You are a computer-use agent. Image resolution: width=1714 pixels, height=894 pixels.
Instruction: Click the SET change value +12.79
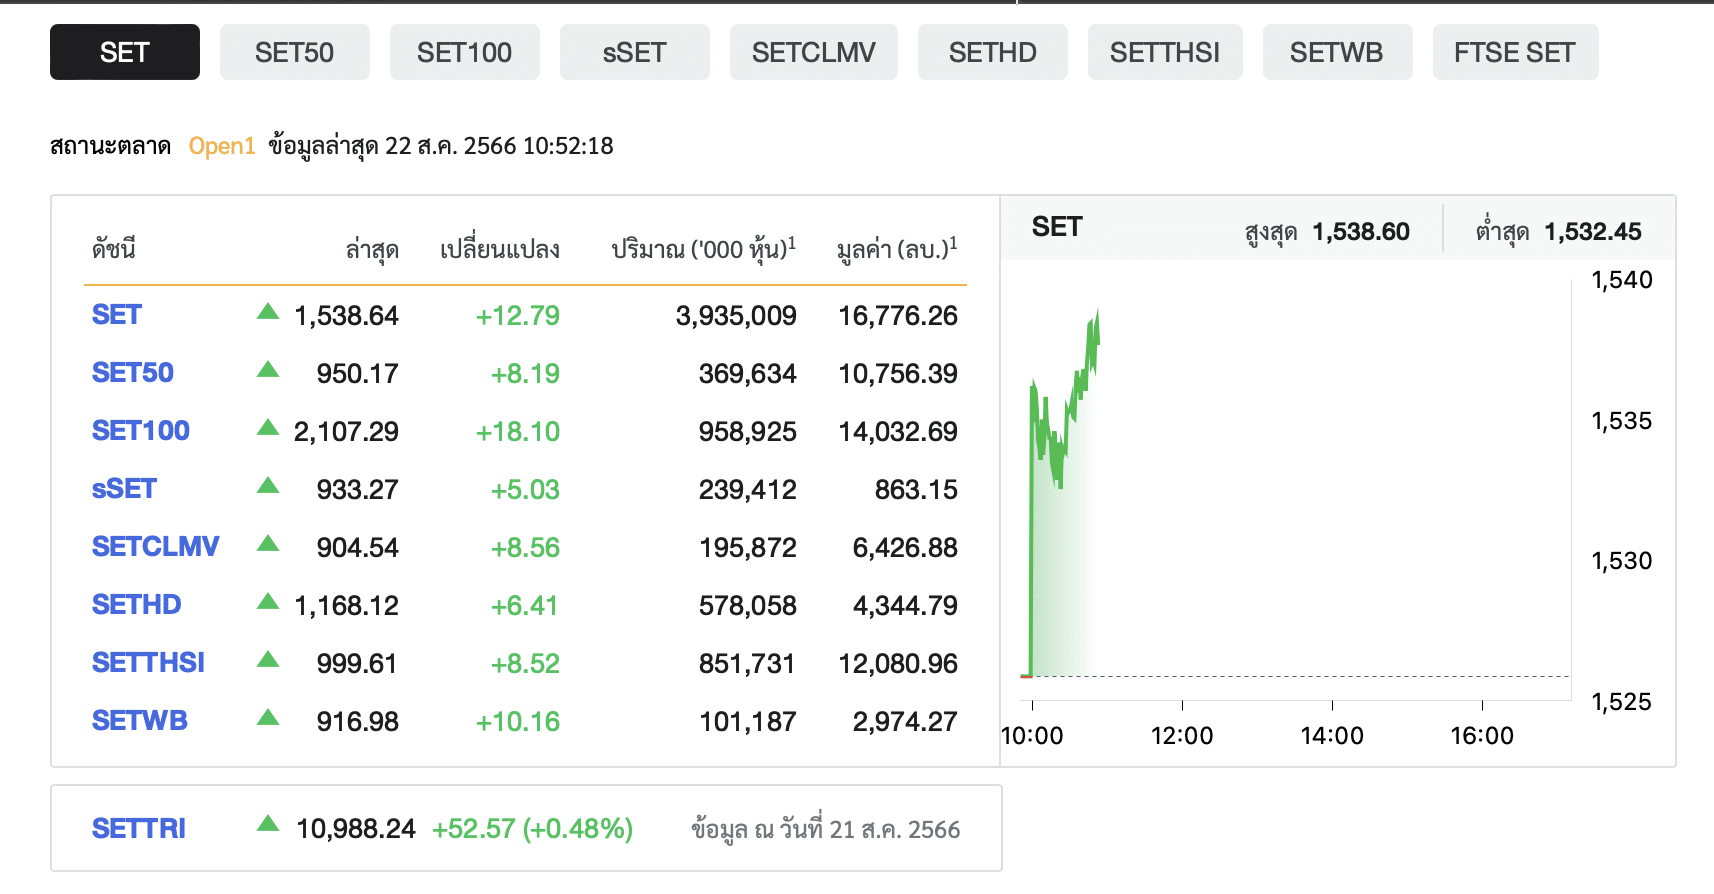click(518, 316)
